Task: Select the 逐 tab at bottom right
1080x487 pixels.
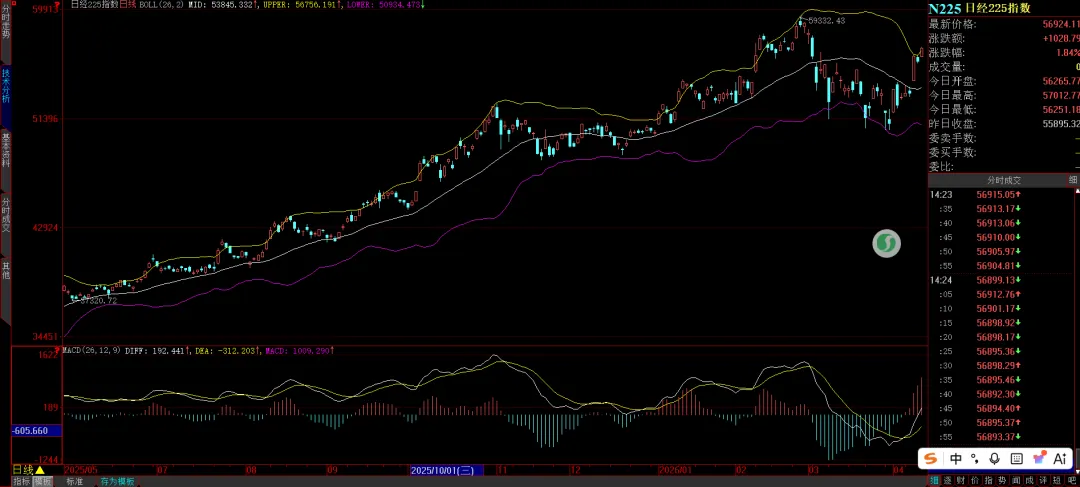Action: [x=948, y=480]
